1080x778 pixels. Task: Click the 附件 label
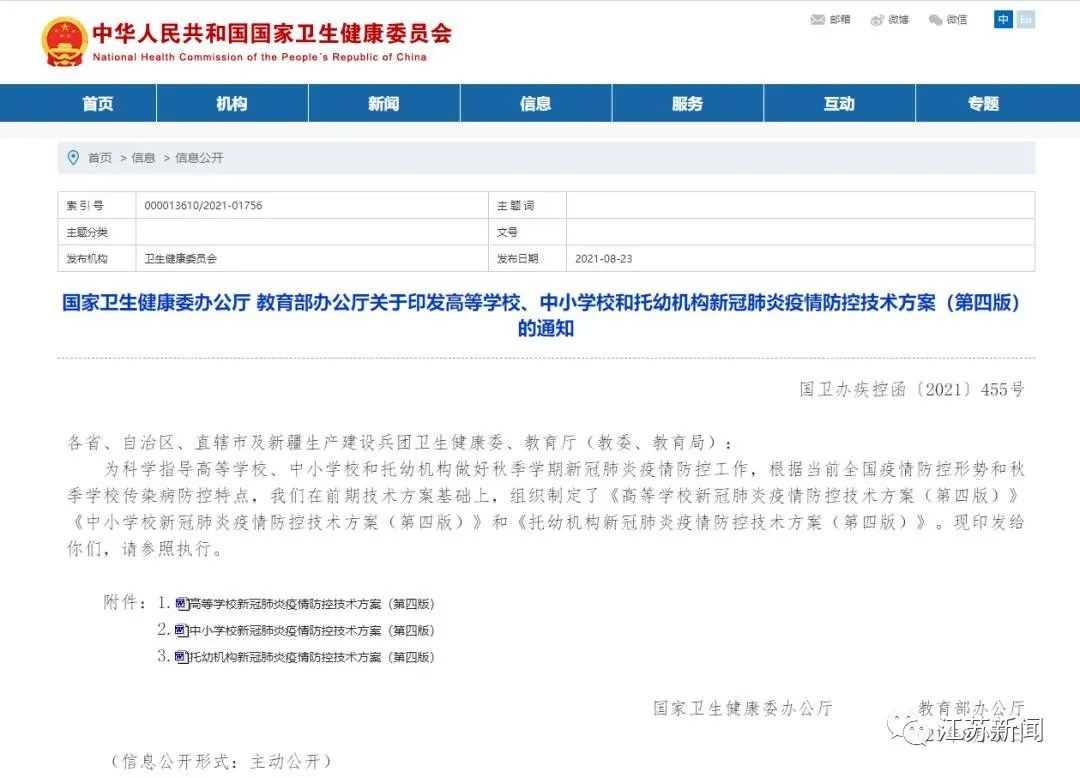[x=124, y=602]
